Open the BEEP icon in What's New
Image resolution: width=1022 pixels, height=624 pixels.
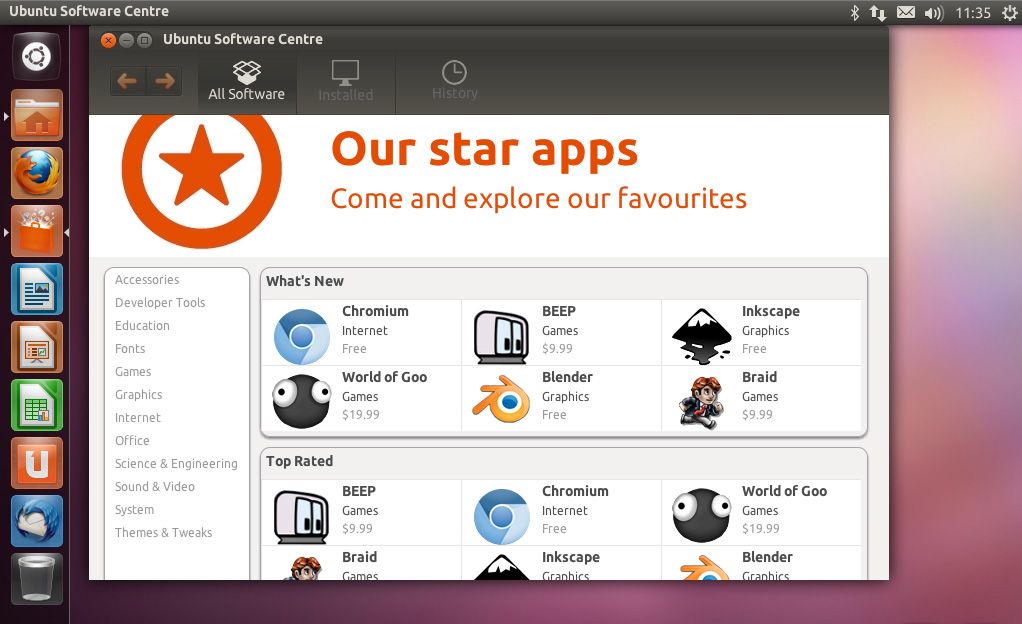point(501,336)
